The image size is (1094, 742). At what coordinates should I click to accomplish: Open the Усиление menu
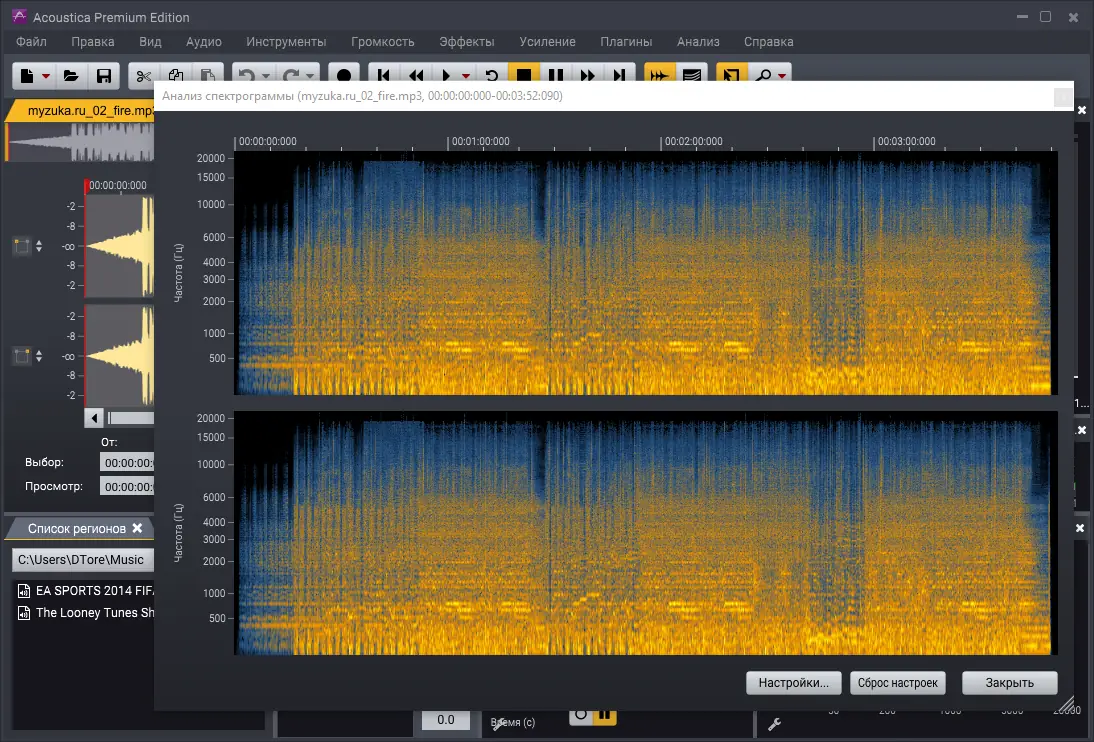tap(548, 42)
